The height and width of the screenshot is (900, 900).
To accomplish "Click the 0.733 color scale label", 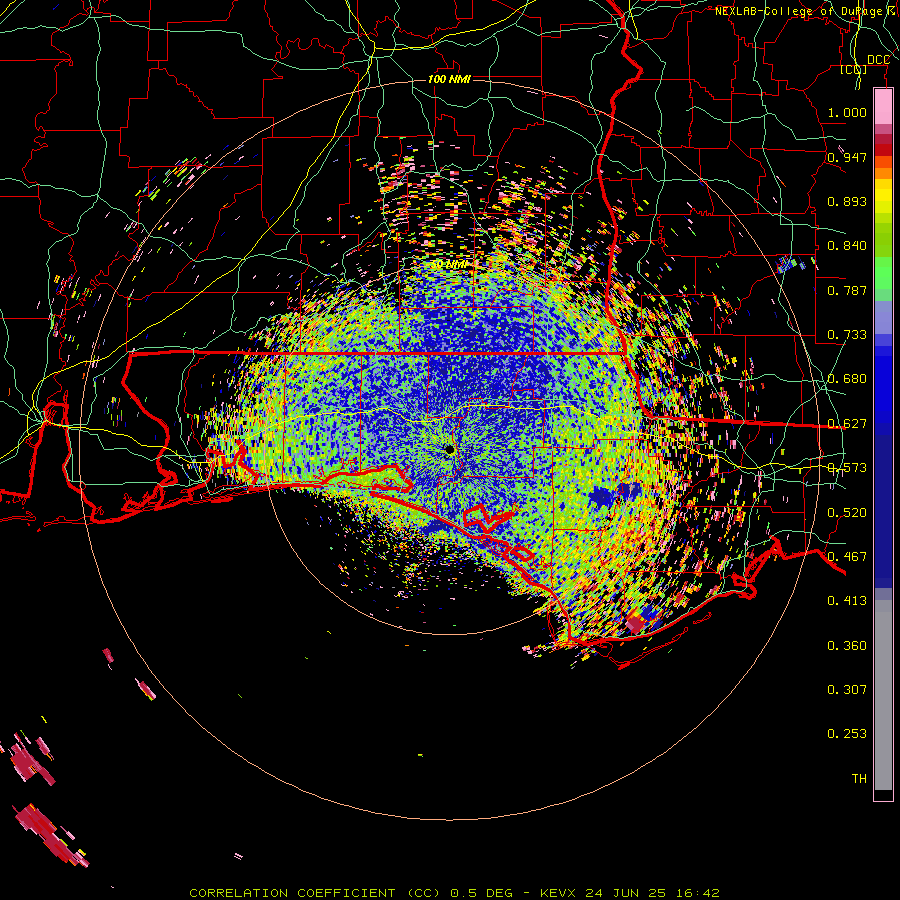I will [847, 335].
